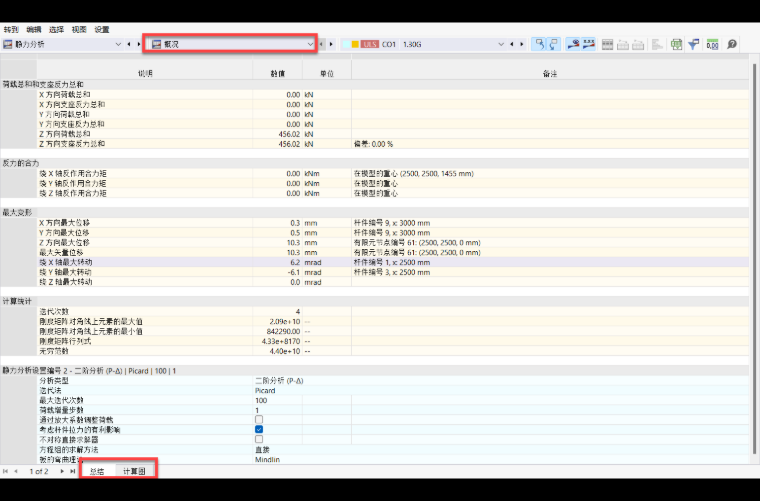Click the second highlighted selection-sync toolbar icon

click(554, 44)
